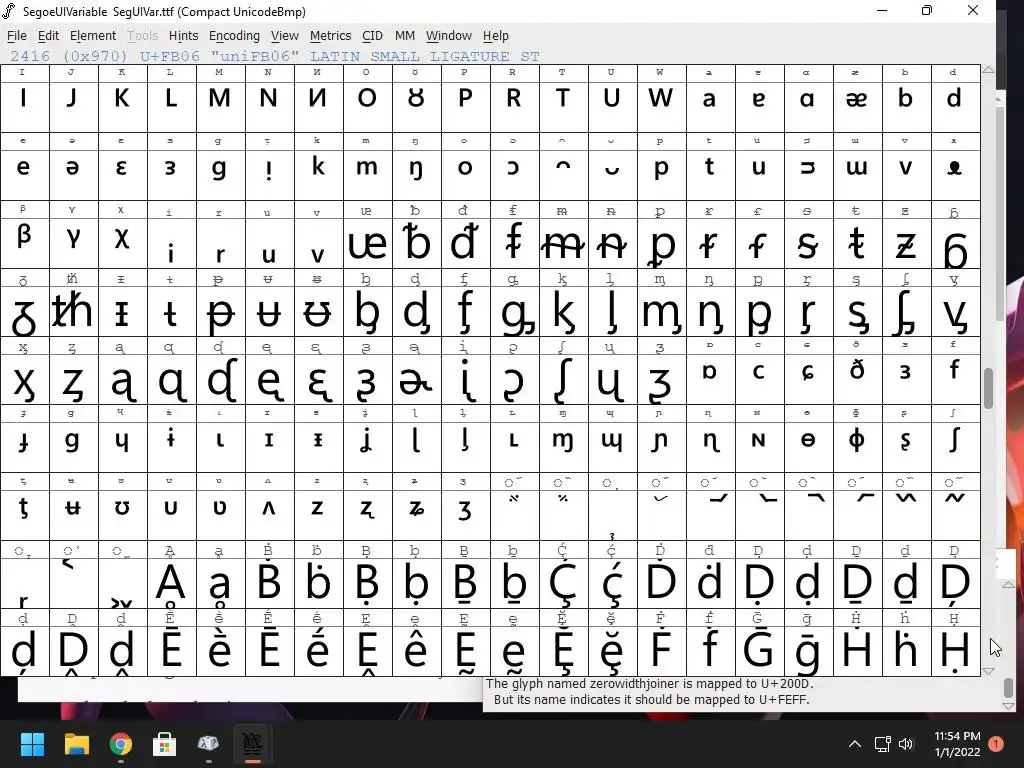Open the Window menu

(449, 36)
